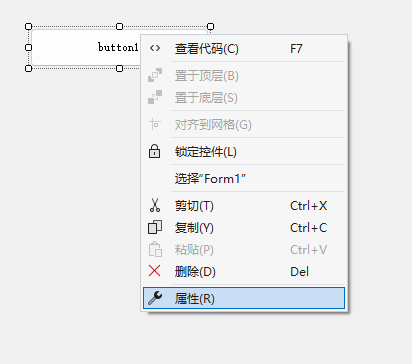Click the red X Delete icon
The height and width of the screenshot is (364, 412).
155,271
